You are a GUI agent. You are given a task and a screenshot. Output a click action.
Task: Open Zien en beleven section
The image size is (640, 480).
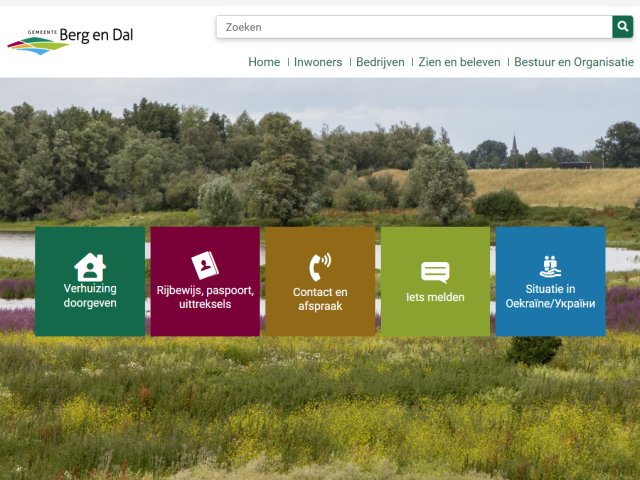point(459,62)
